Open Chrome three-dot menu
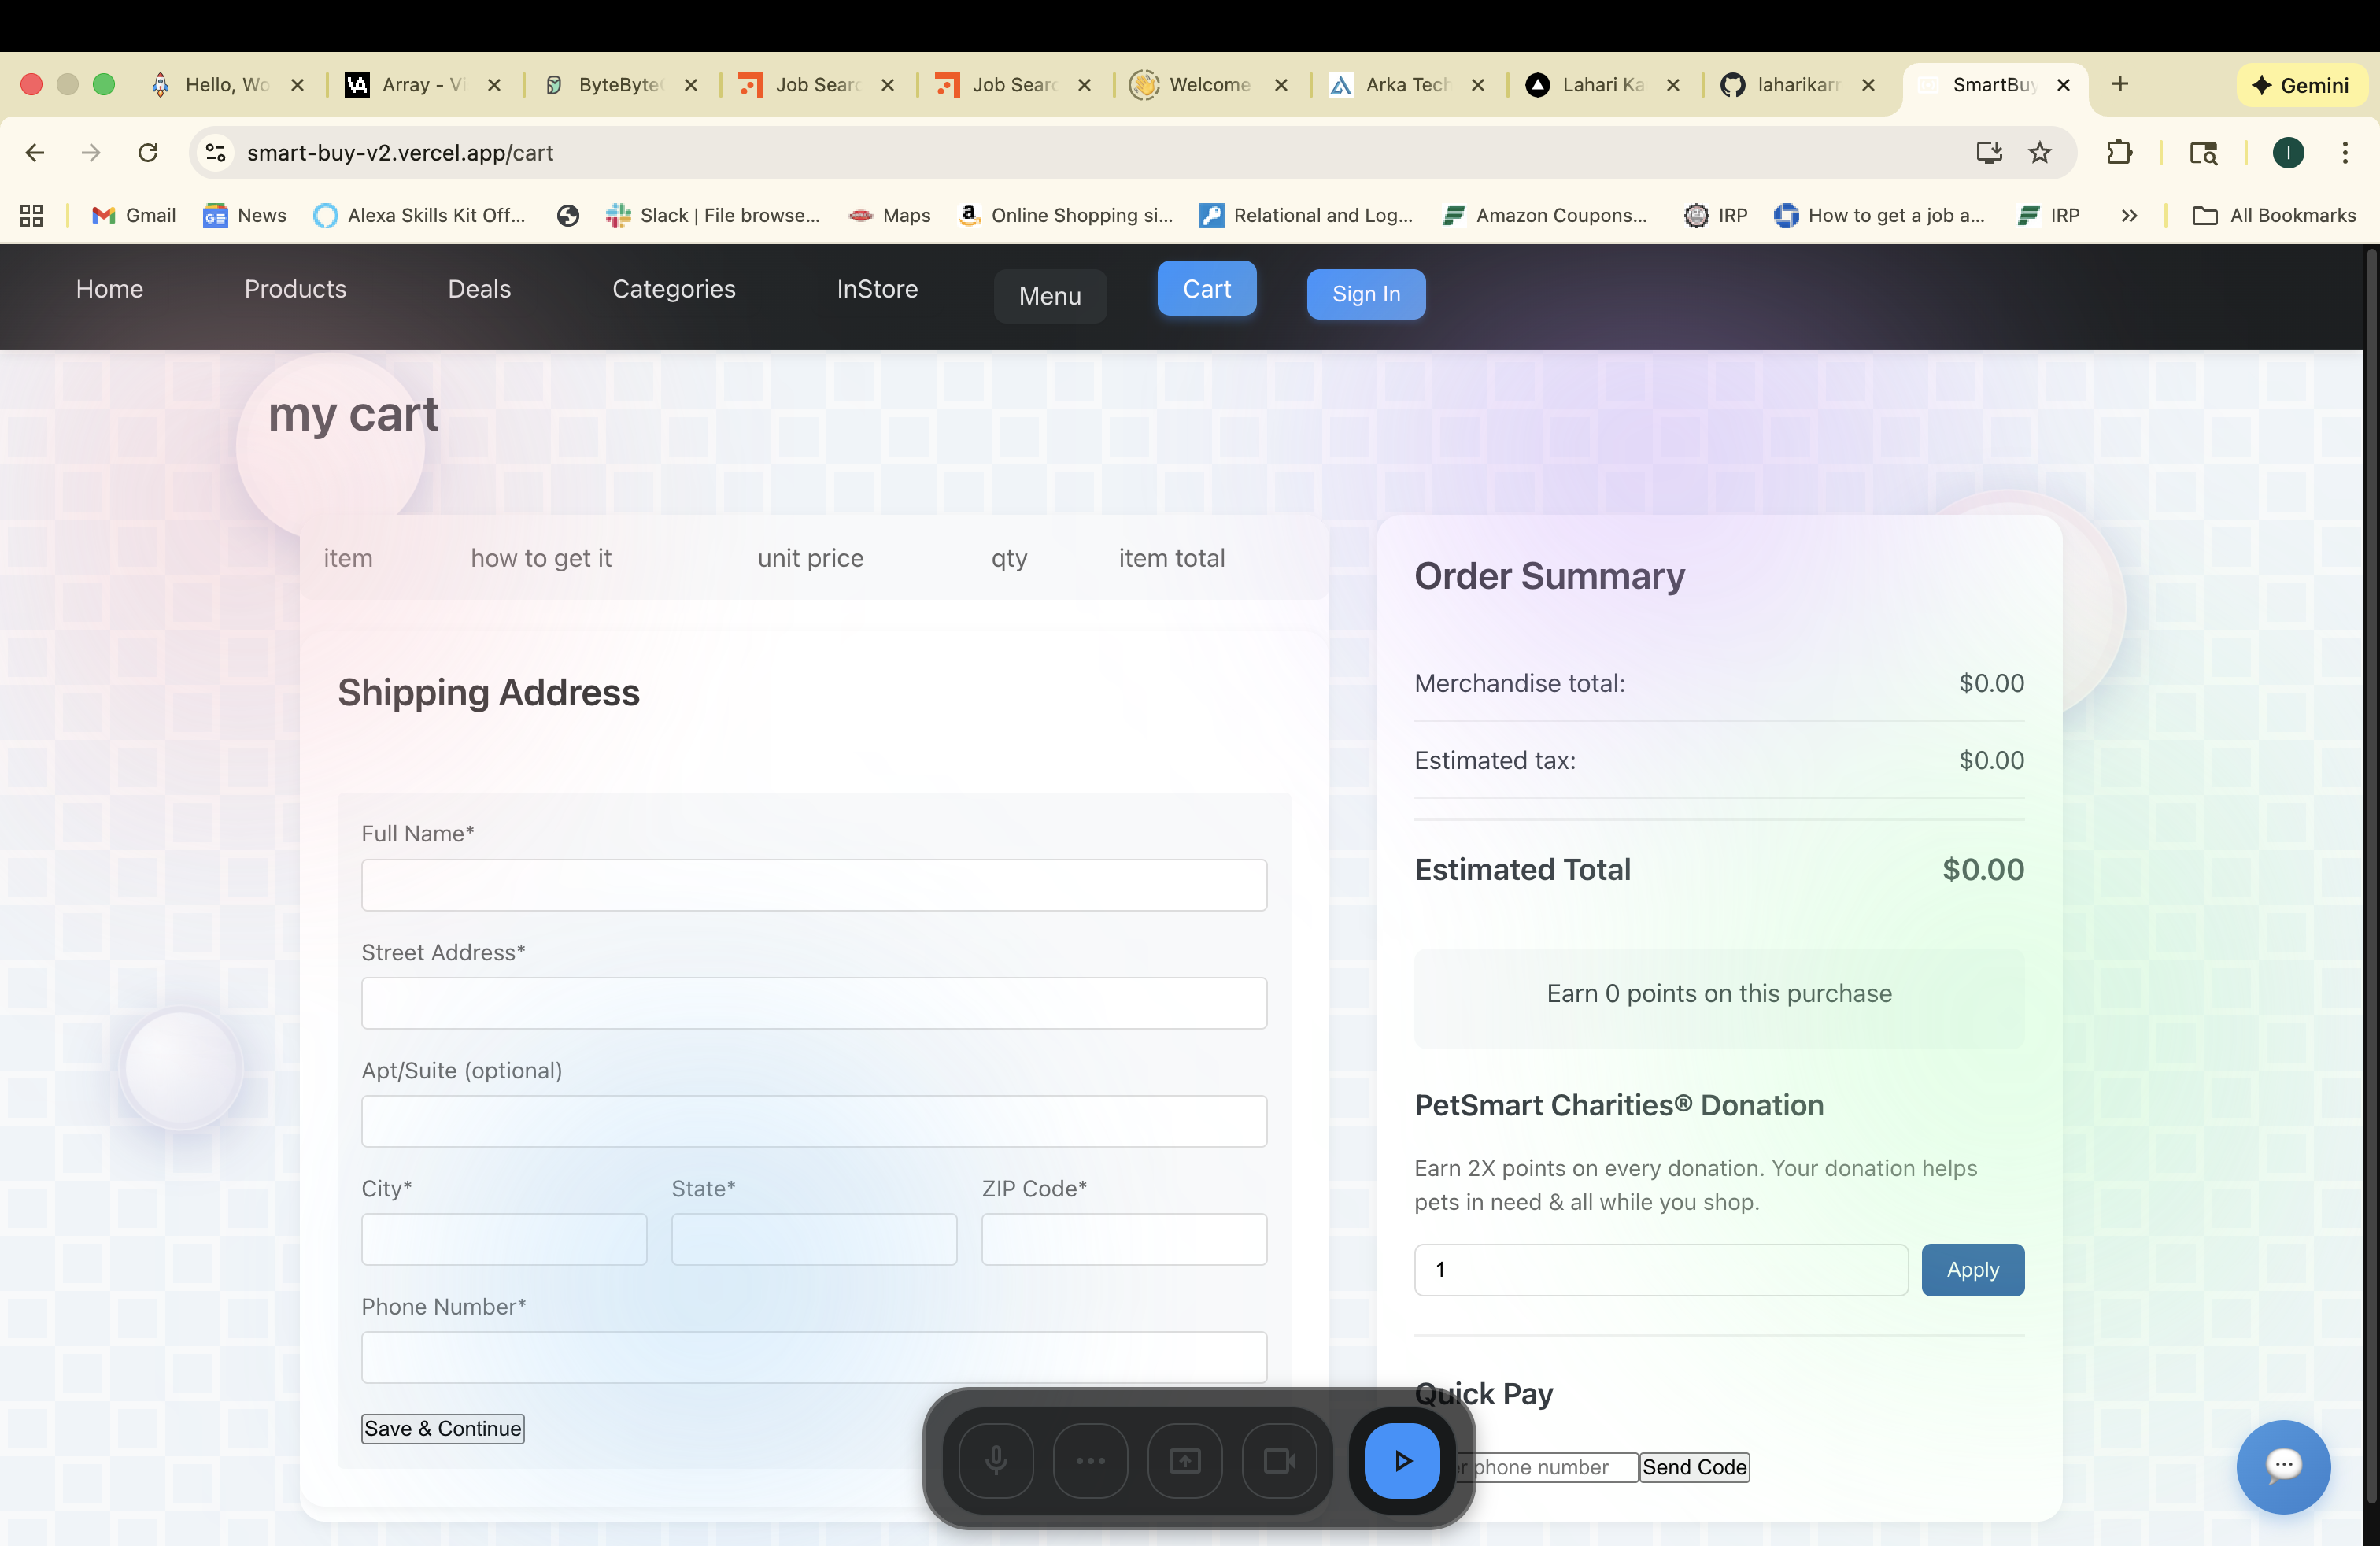The width and height of the screenshot is (2380, 1546). coord(2344,152)
